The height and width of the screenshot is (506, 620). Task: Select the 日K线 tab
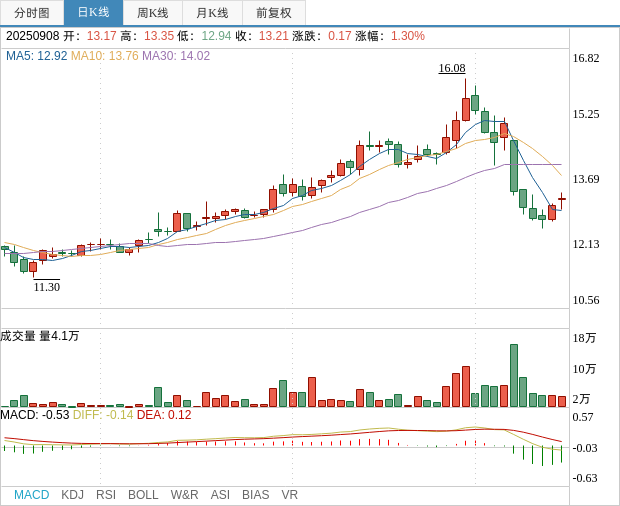93,13
